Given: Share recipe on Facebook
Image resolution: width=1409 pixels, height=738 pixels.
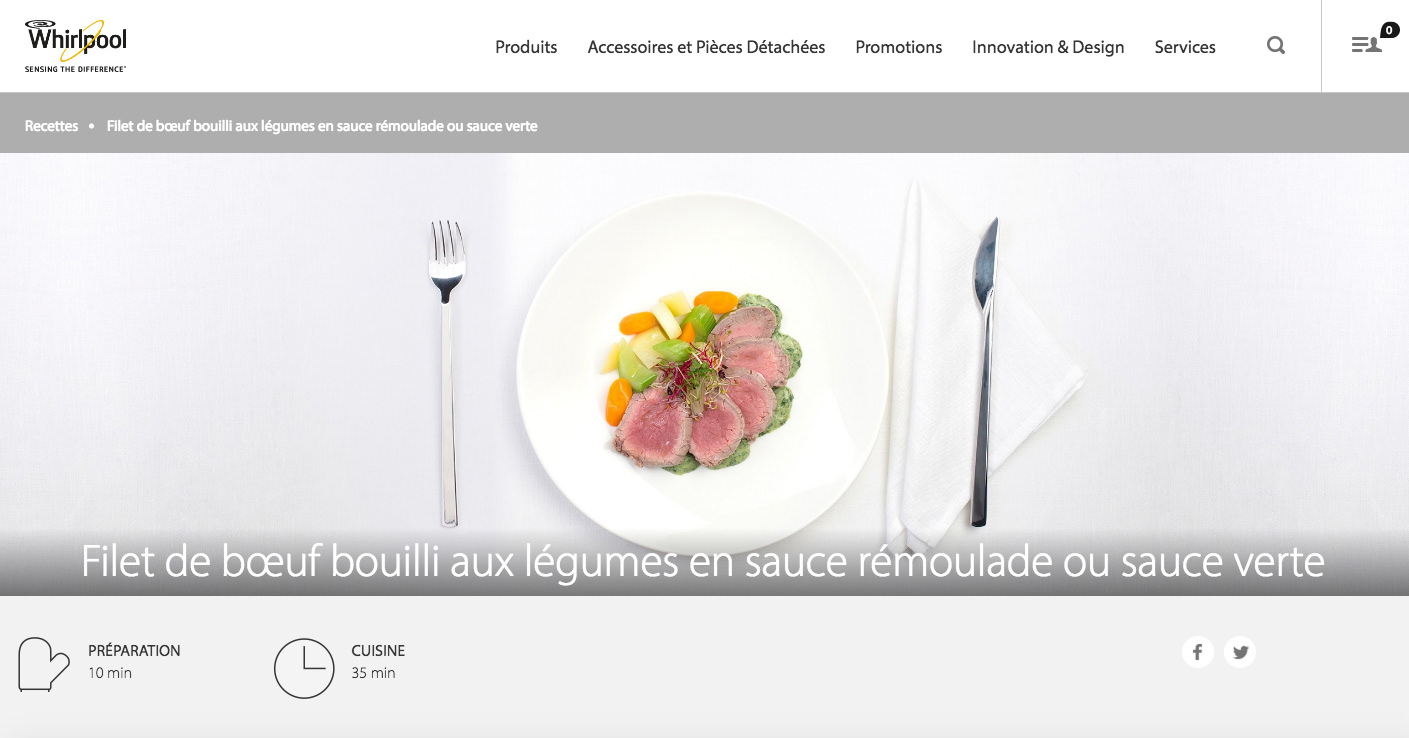Looking at the screenshot, I should click(1198, 652).
